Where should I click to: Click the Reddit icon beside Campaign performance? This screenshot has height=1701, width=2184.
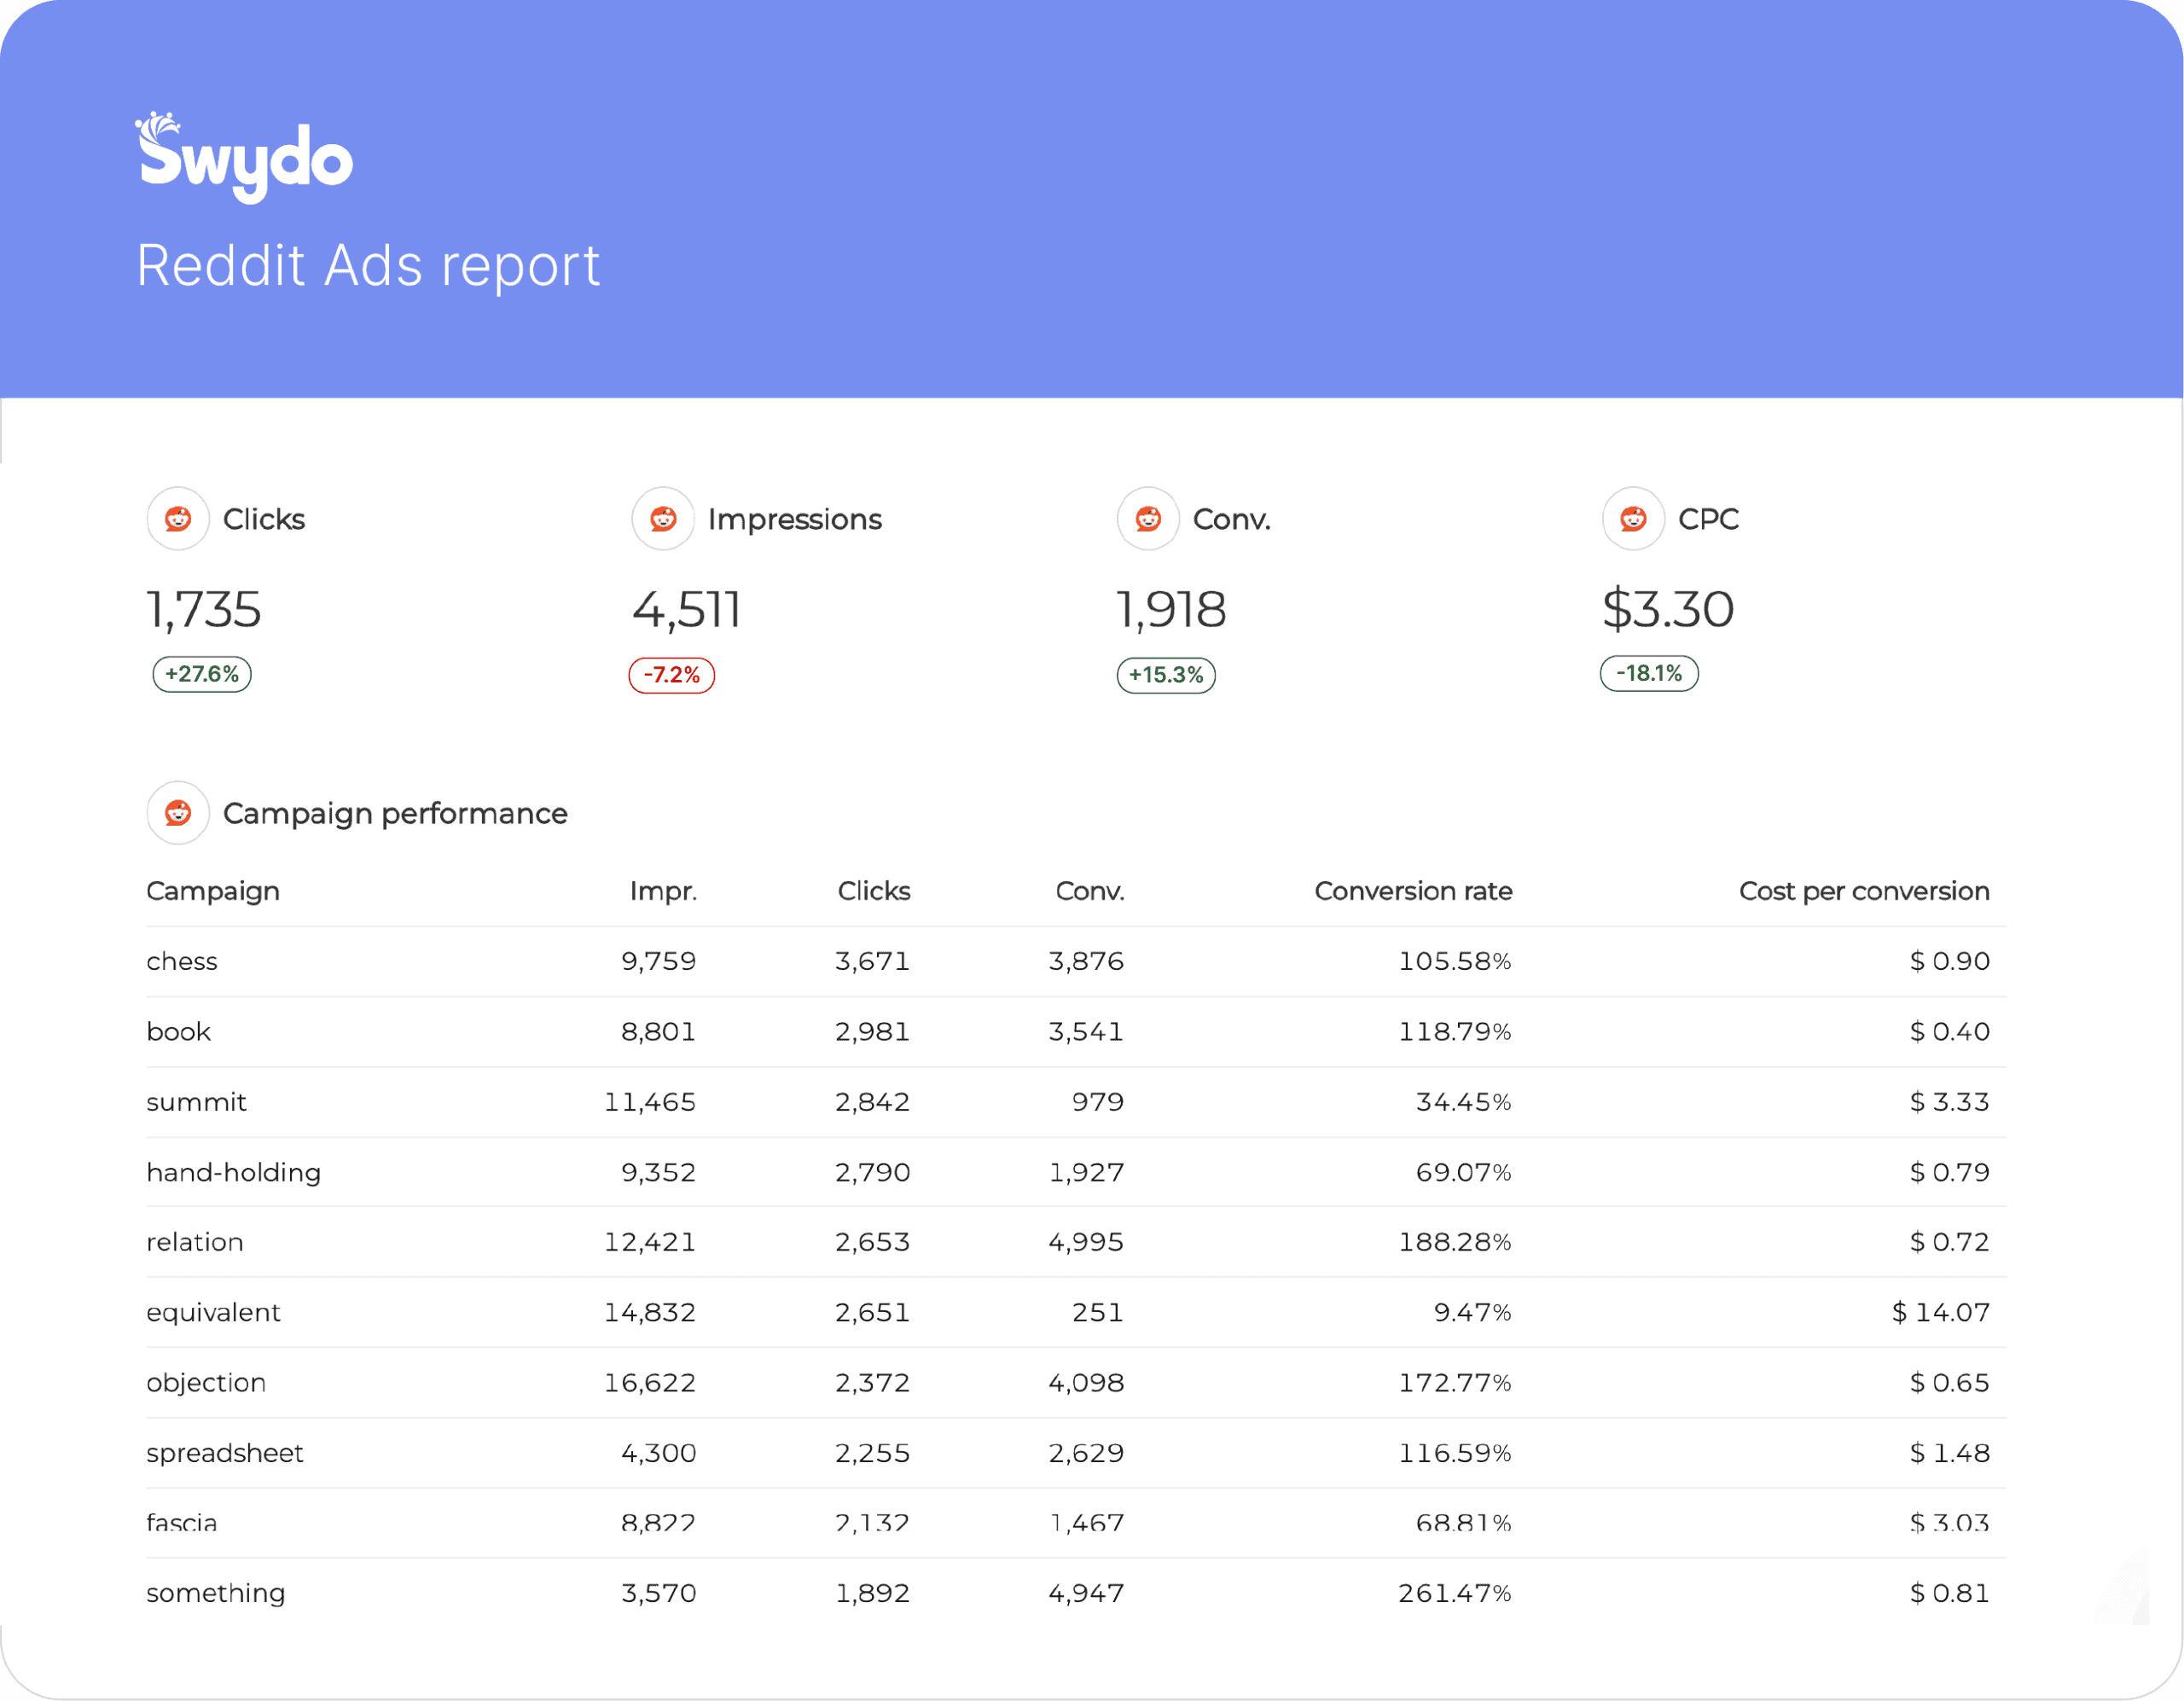pos(178,813)
